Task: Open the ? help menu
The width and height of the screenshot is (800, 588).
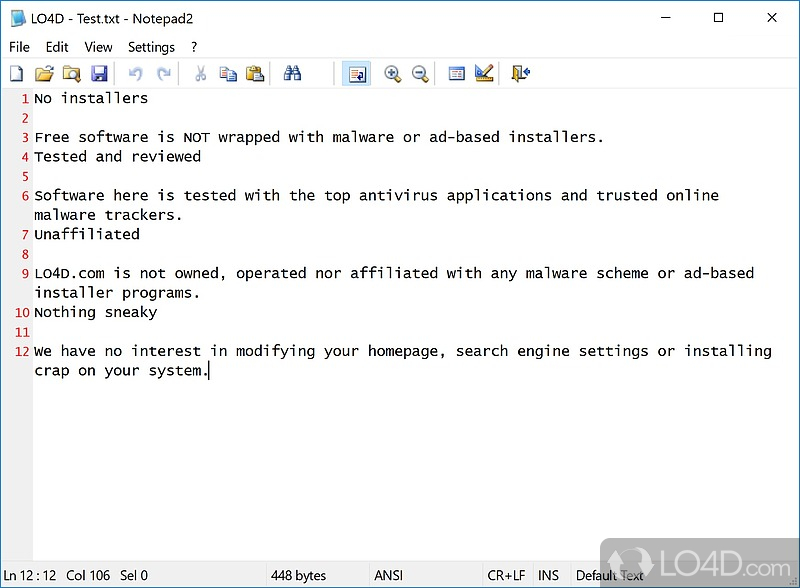Action: pyautogui.click(x=194, y=47)
